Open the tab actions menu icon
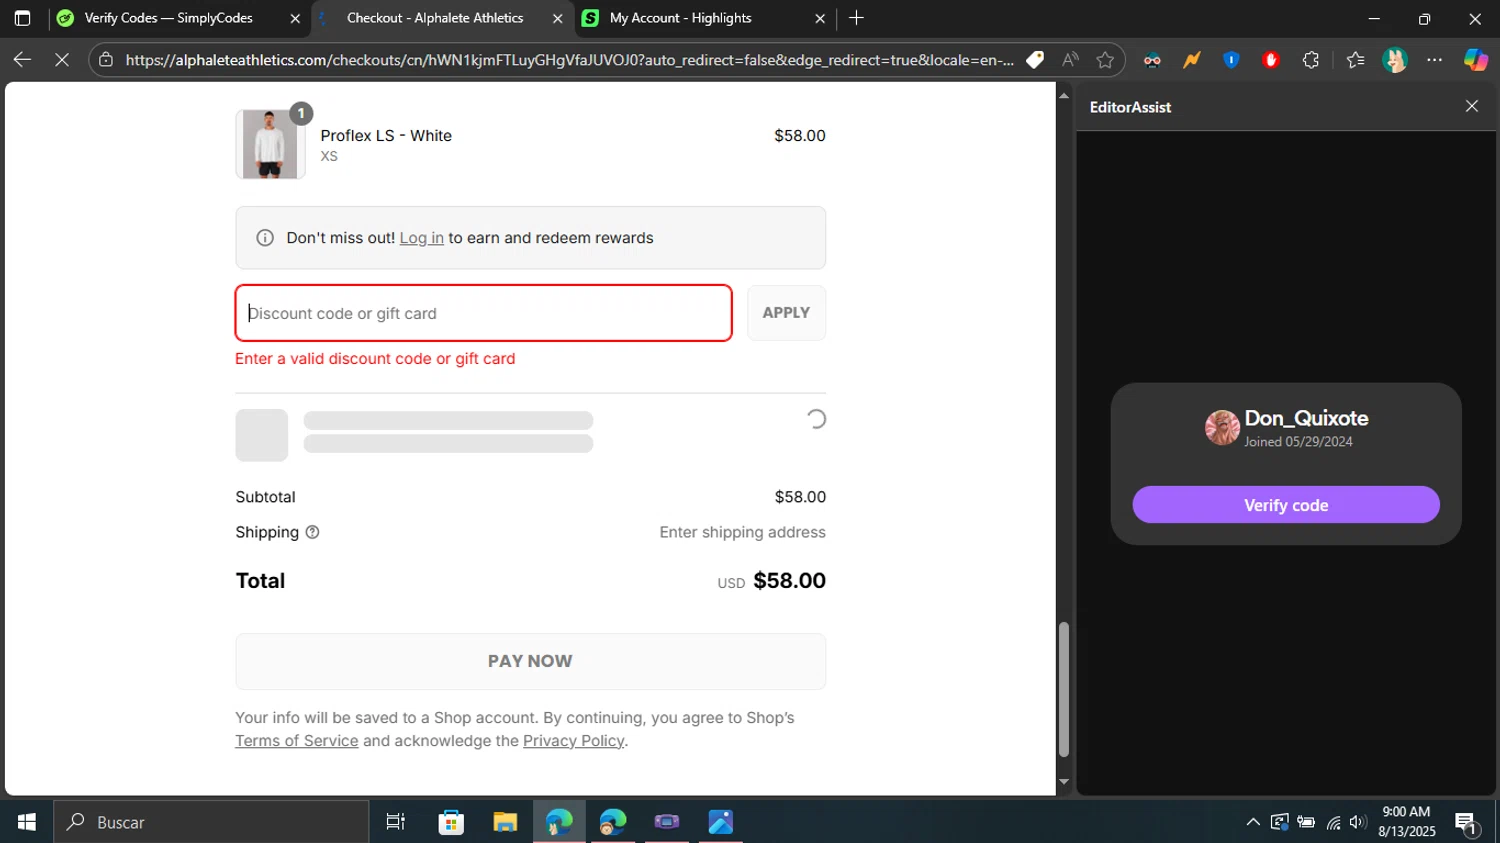 (22, 18)
